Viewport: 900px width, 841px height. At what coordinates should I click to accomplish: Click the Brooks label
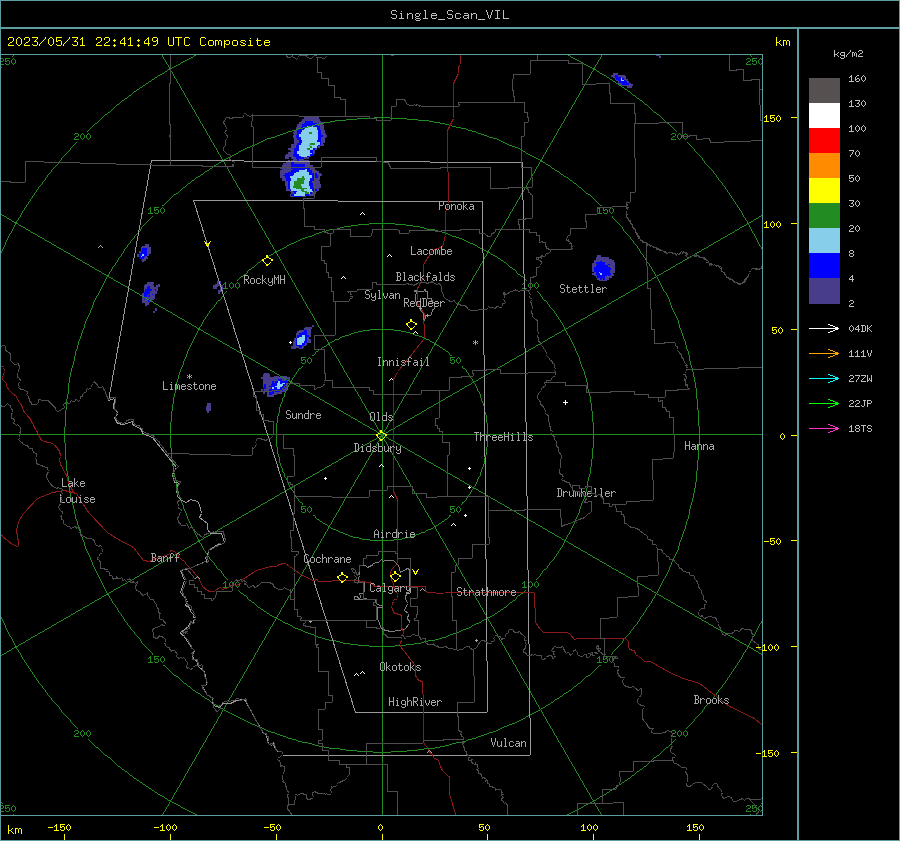711,700
